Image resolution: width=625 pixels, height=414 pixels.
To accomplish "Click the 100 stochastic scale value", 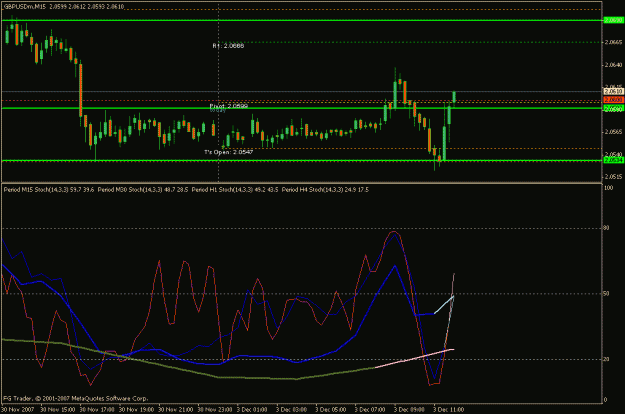I will 609,188.
